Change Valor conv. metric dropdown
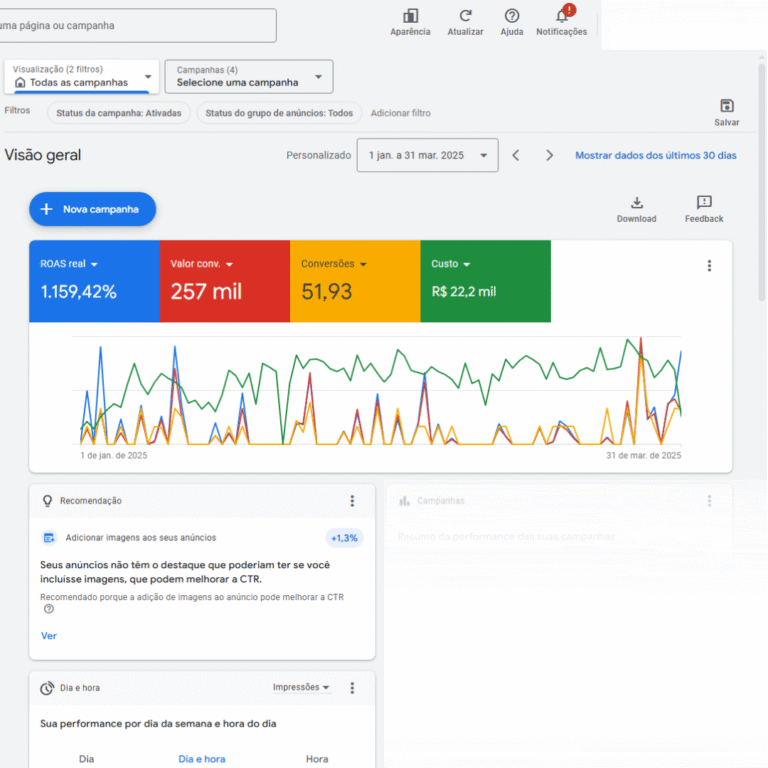Image resolution: width=768 pixels, height=768 pixels. tap(202, 264)
